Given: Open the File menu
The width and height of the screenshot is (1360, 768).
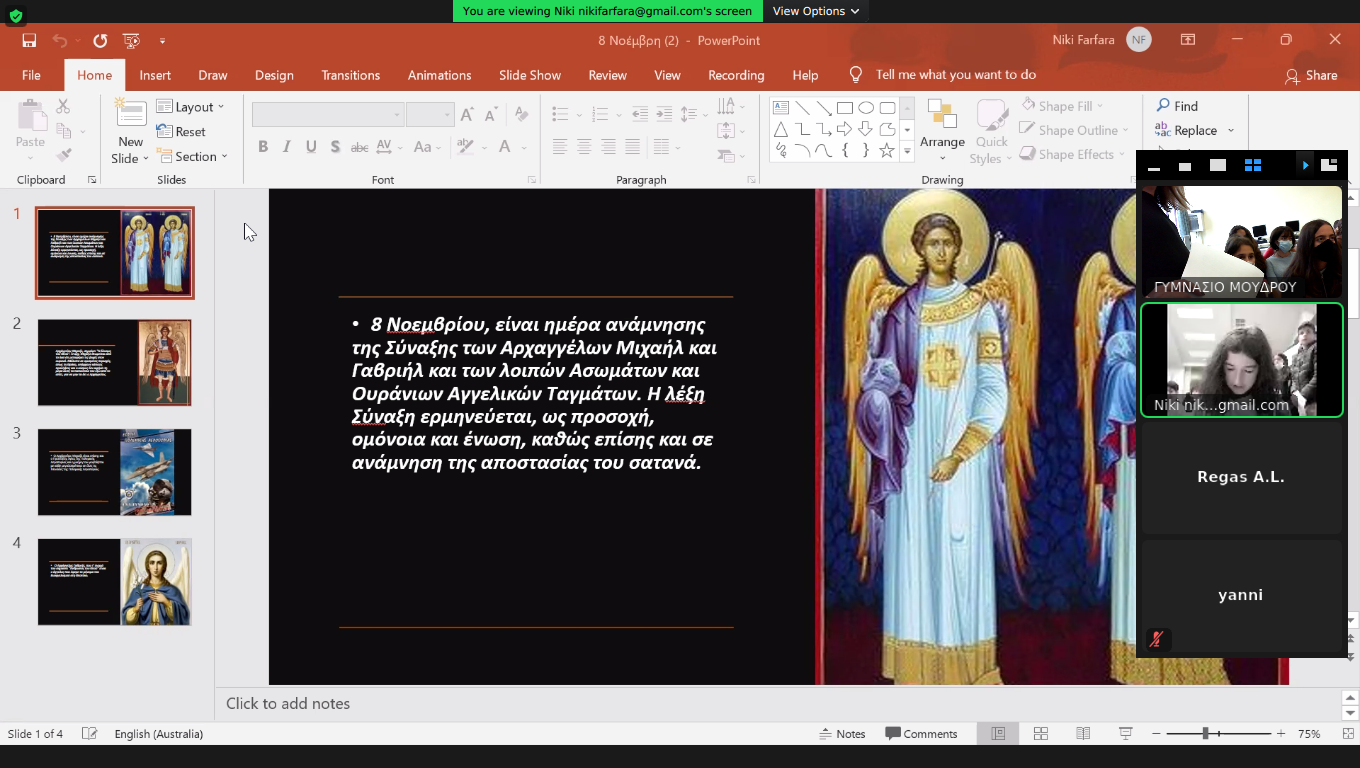Looking at the screenshot, I should point(31,75).
